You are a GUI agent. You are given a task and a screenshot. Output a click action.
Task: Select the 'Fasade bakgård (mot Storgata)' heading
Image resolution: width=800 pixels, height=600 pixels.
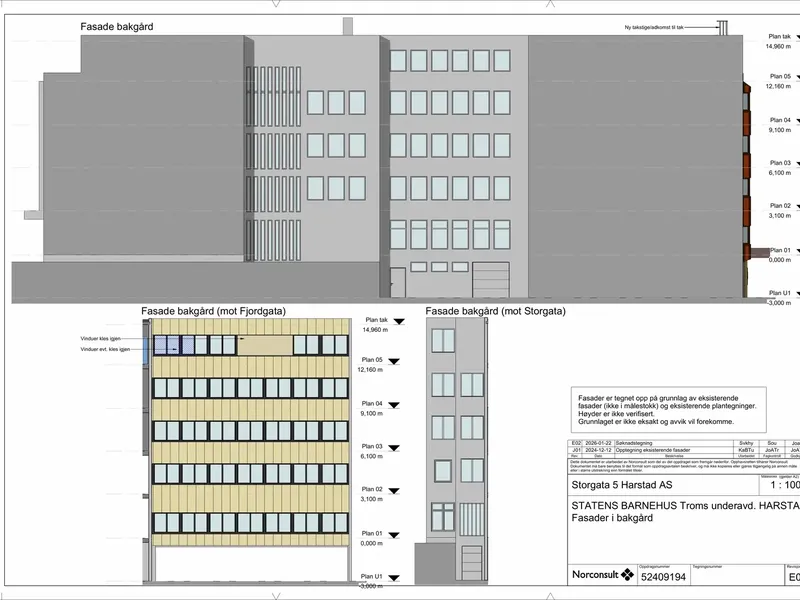[495, 311]
